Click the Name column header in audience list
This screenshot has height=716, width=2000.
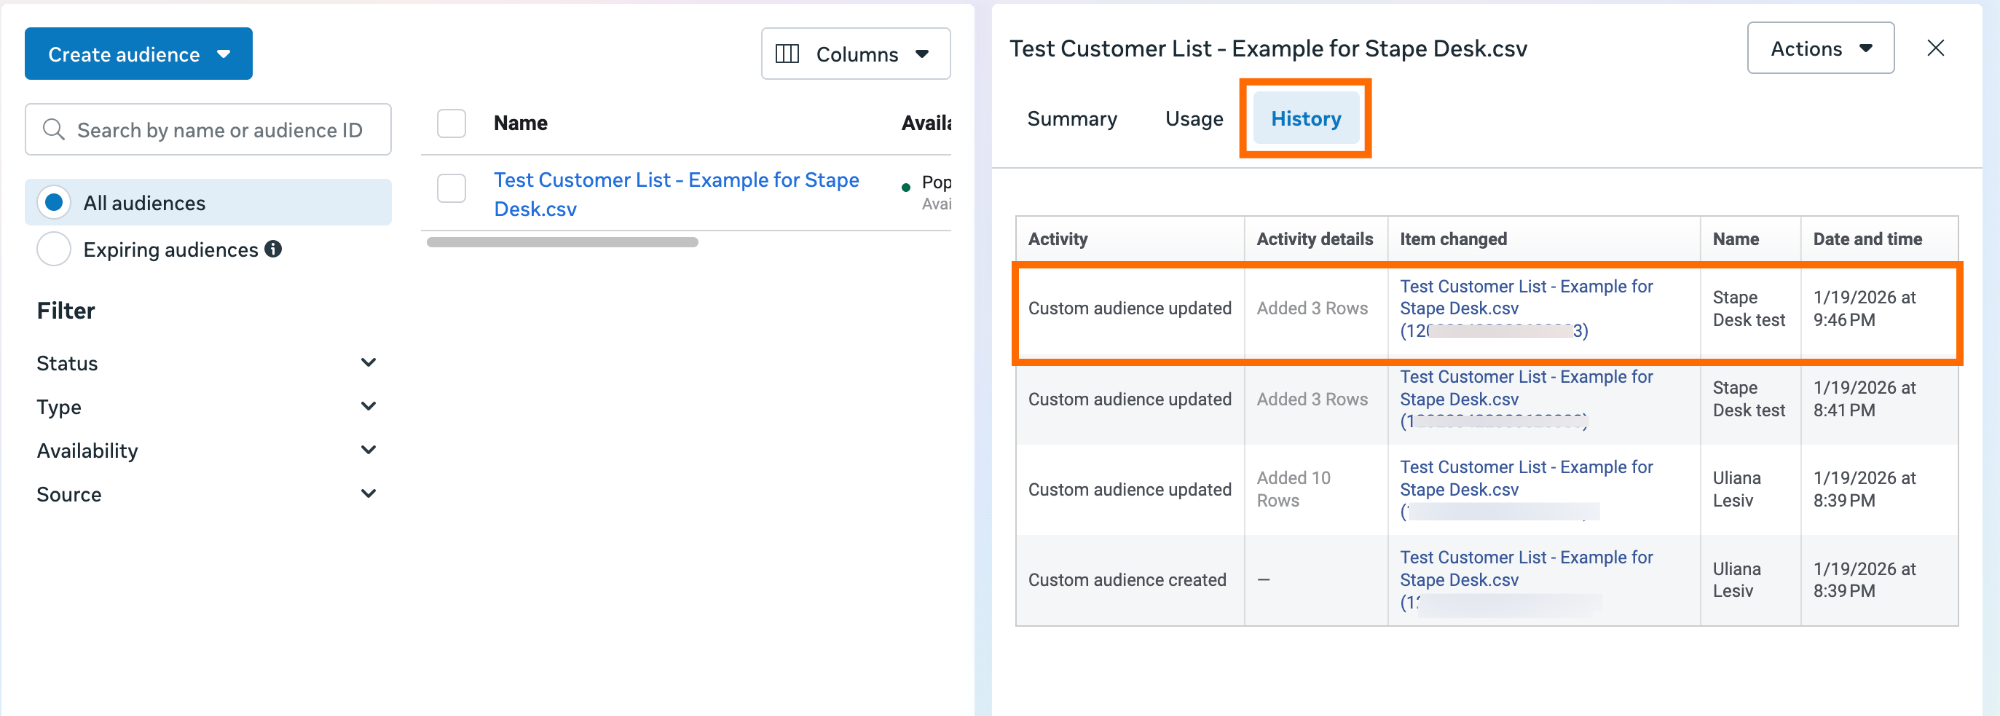coord(521,123)
